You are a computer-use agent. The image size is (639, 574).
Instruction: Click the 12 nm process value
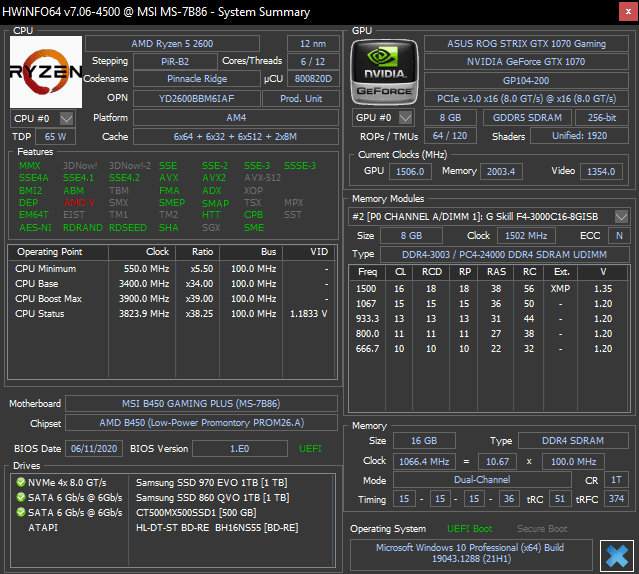[x=313, y=44]
